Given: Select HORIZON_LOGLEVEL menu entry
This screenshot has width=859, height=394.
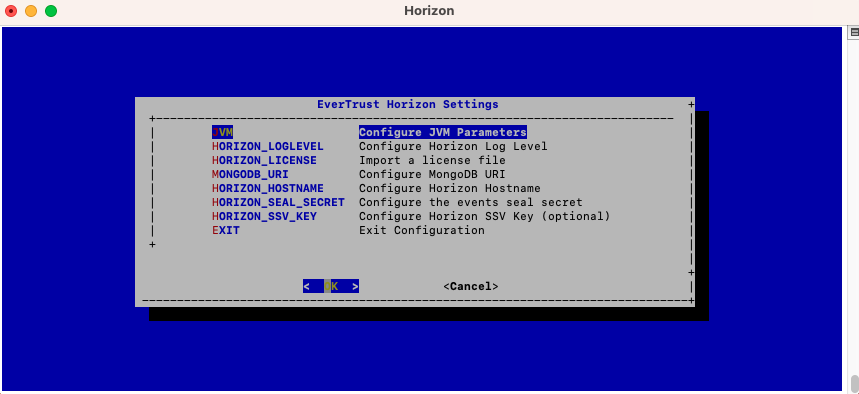Looking at the screenshot, I should point(268,146).
